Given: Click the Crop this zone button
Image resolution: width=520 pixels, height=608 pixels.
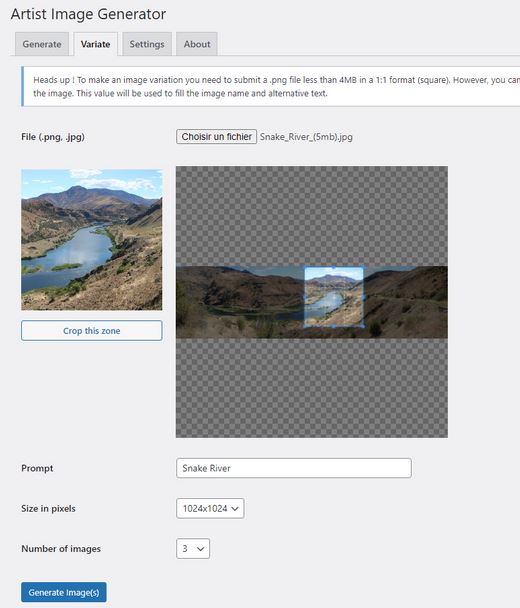Looking at the screenshot, I should coord(92,331).
